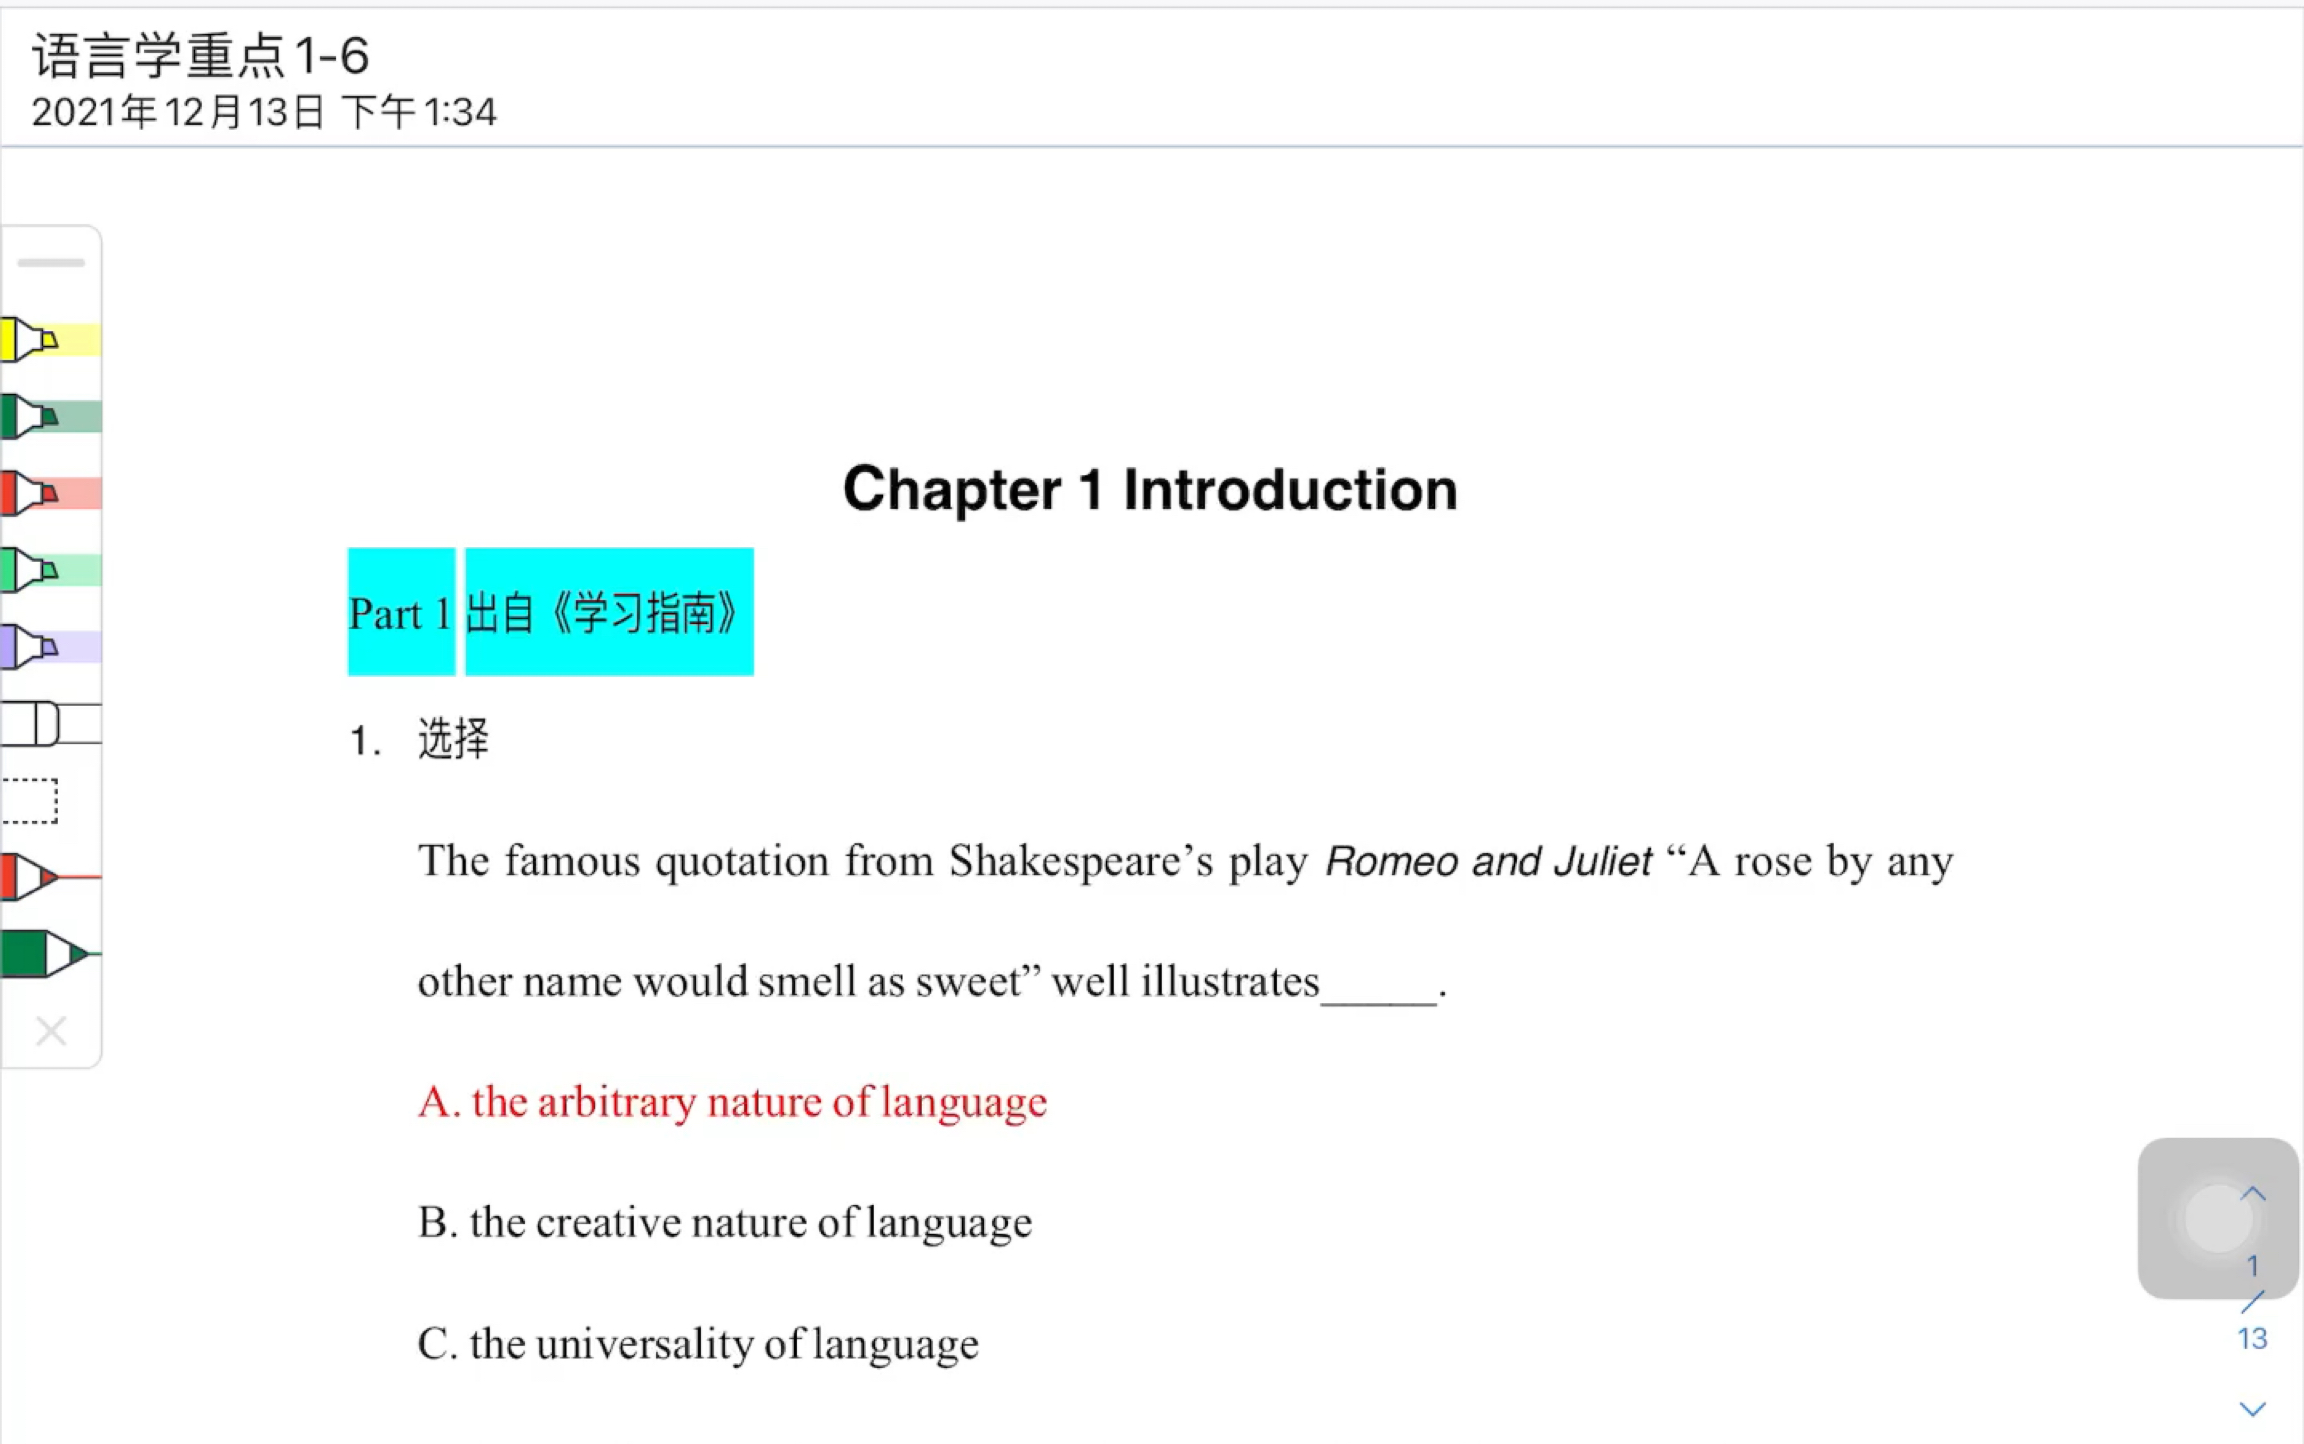This screenshot has width=2304, height=1444.
Task: Click the 选择 section label
Action: point(454,739)
